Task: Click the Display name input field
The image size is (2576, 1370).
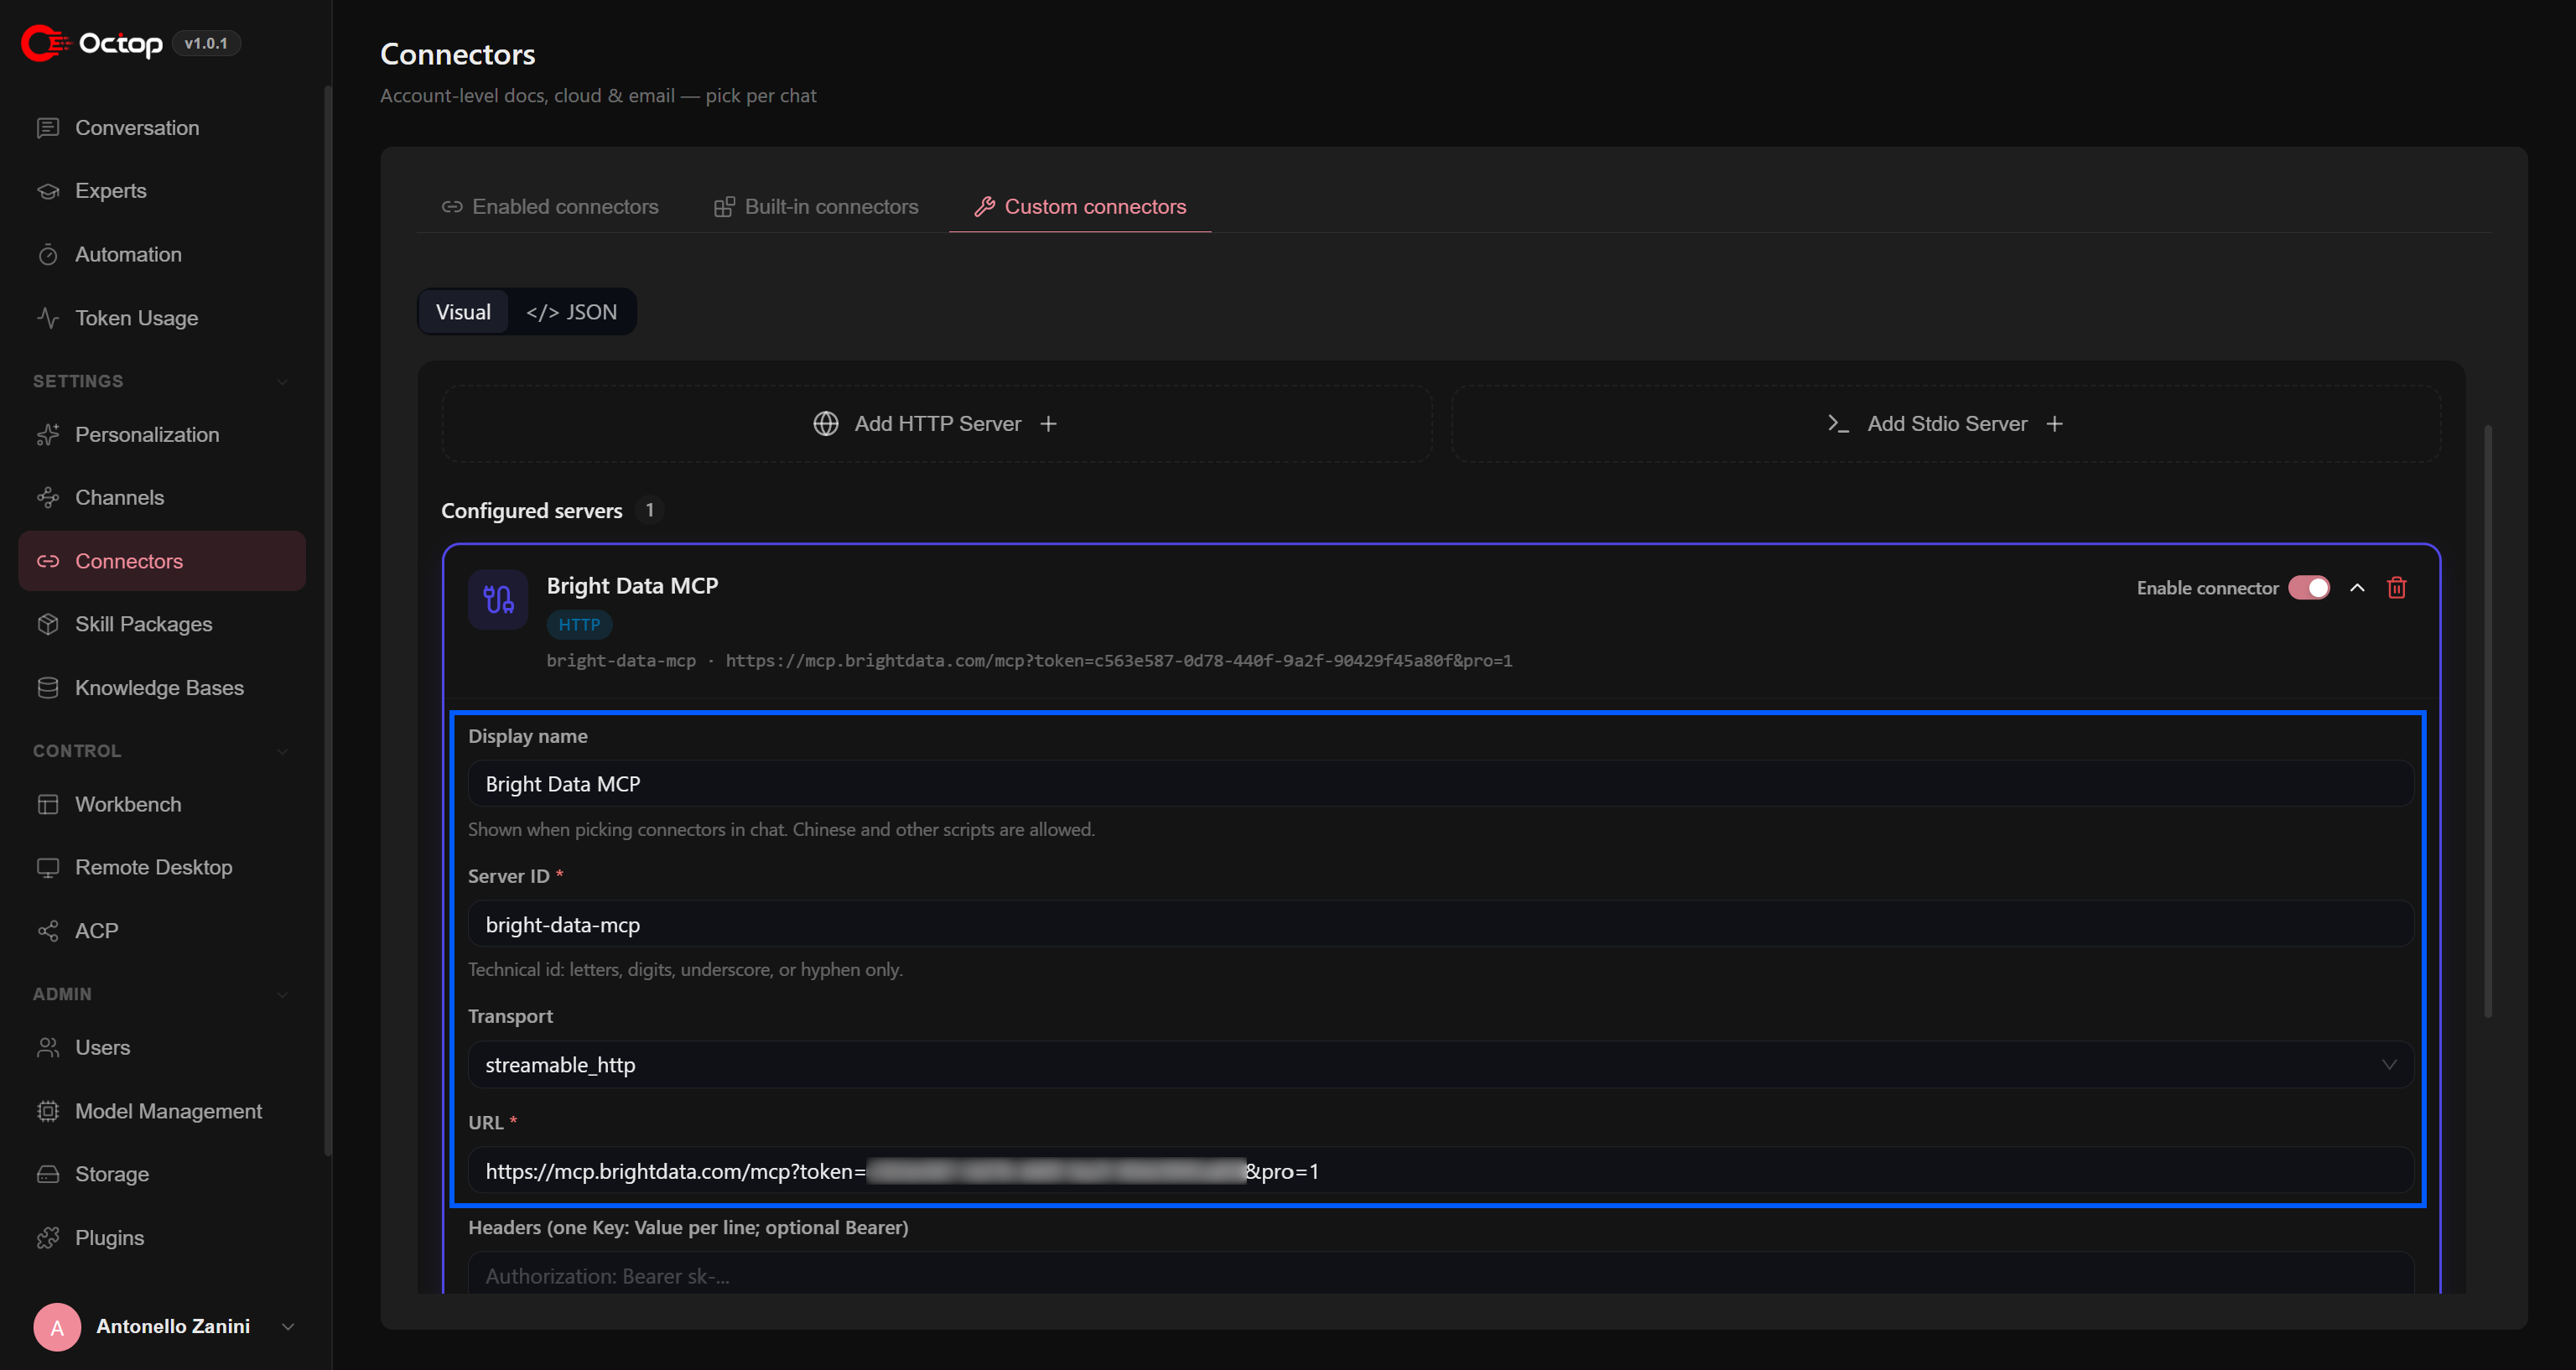Action: tap(1440, 784)
